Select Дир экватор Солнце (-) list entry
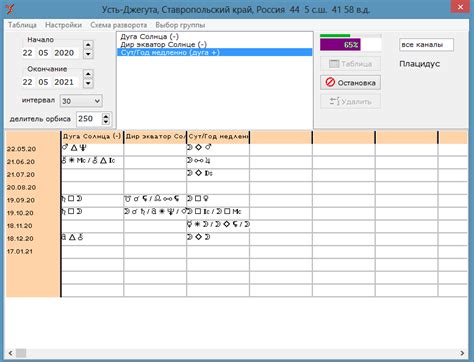474x362 pixels. pyautogui.click(x=163, y=44)
